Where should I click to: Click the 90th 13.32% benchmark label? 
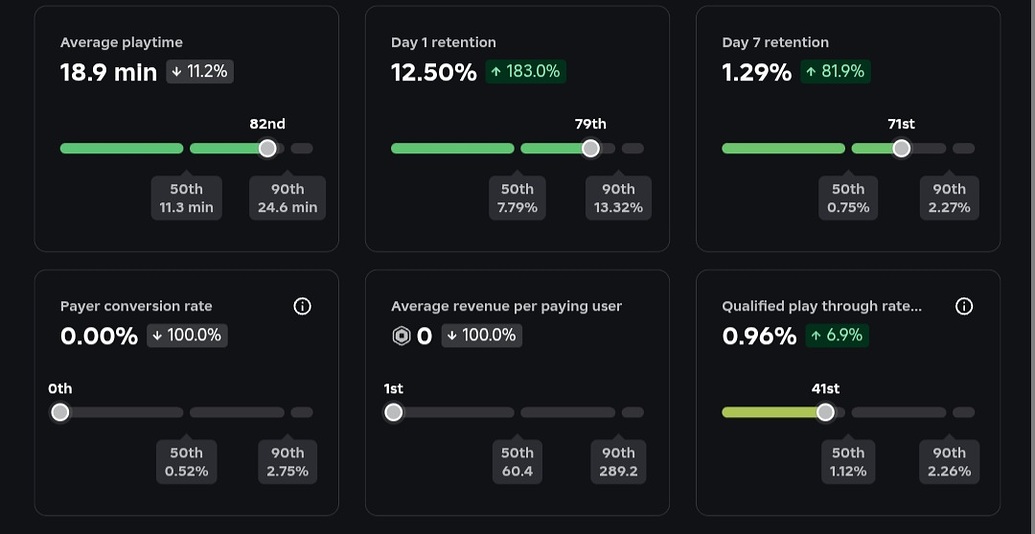pos(618,198)
